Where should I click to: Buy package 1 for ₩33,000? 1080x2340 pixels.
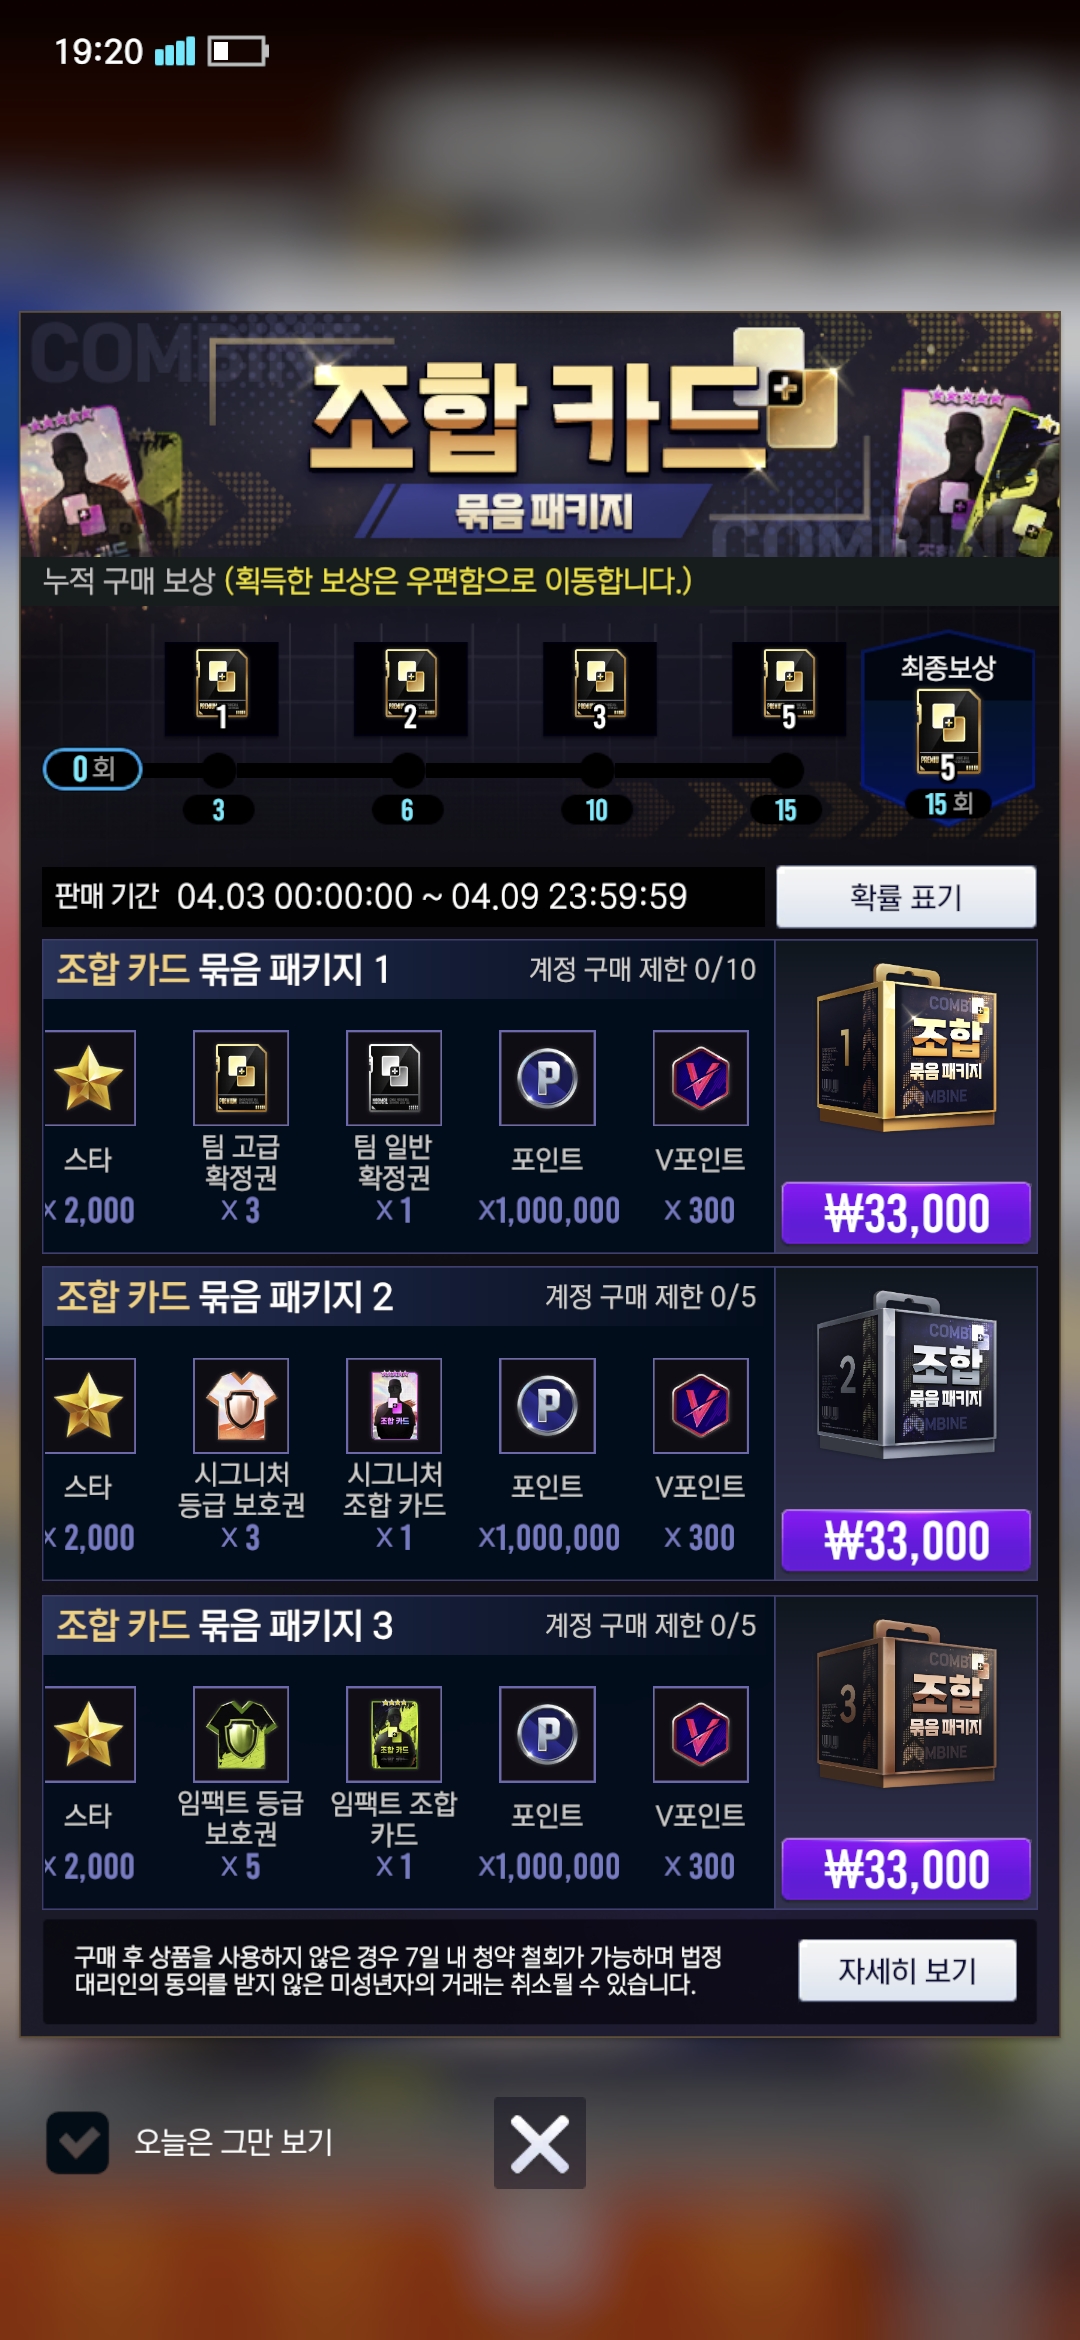(x=906, y=1213)
